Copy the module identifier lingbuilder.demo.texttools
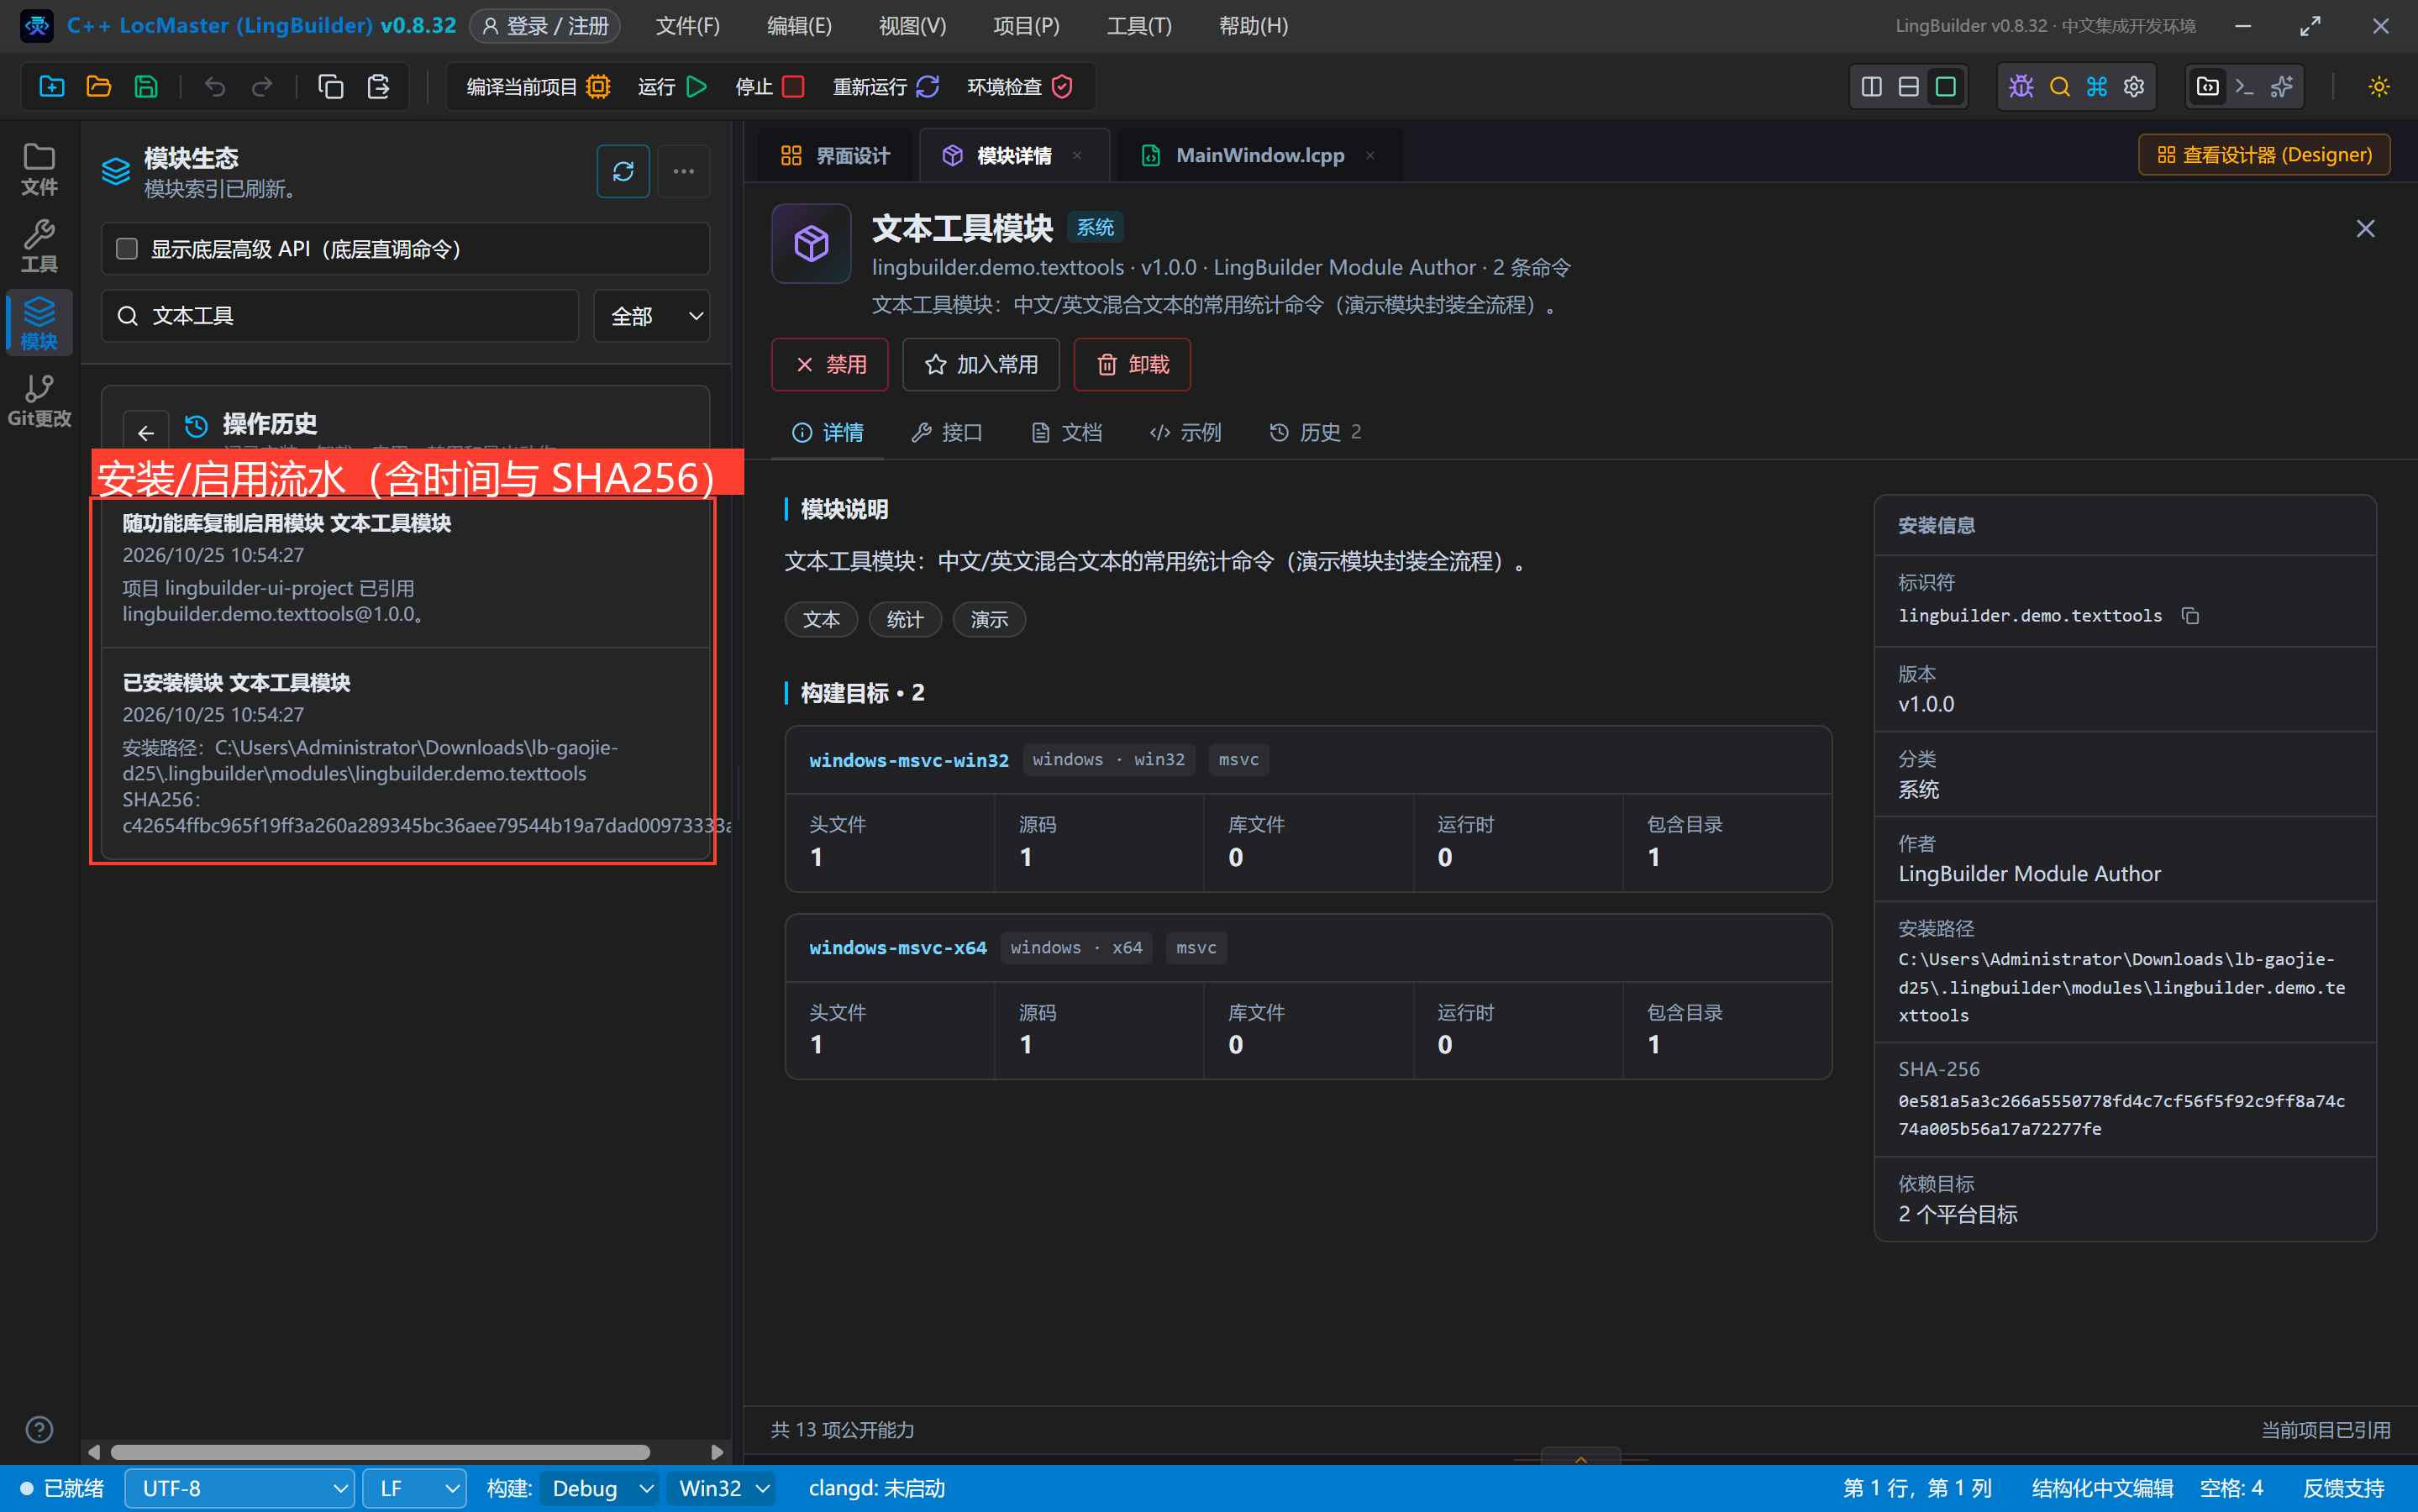 [x=2190, y=616]
